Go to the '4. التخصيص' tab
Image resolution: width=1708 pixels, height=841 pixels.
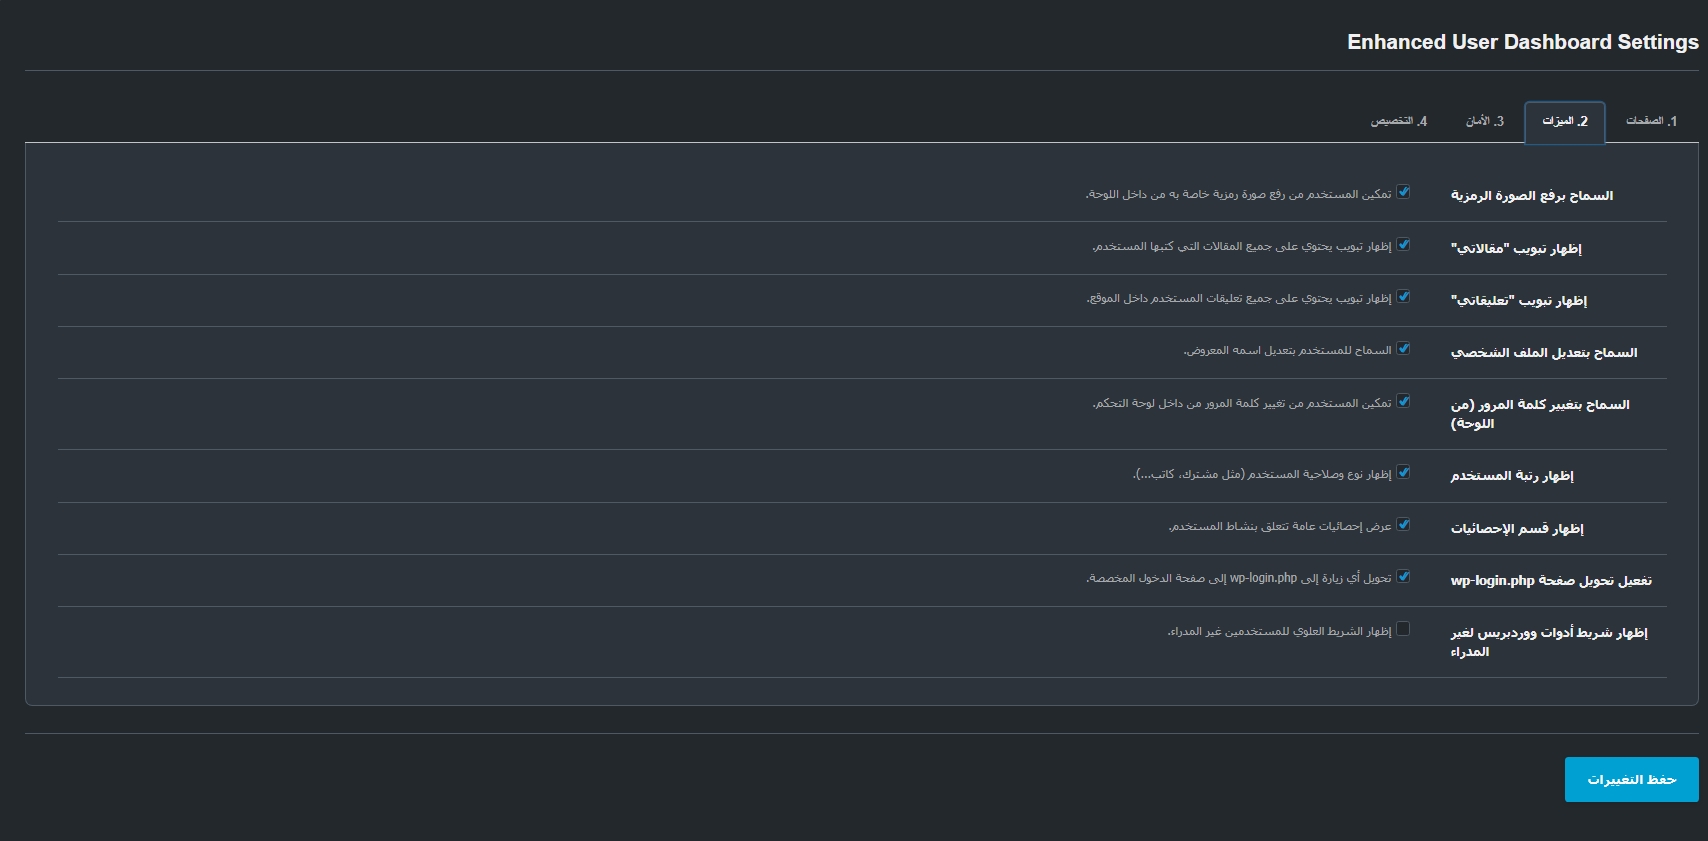1398,121
